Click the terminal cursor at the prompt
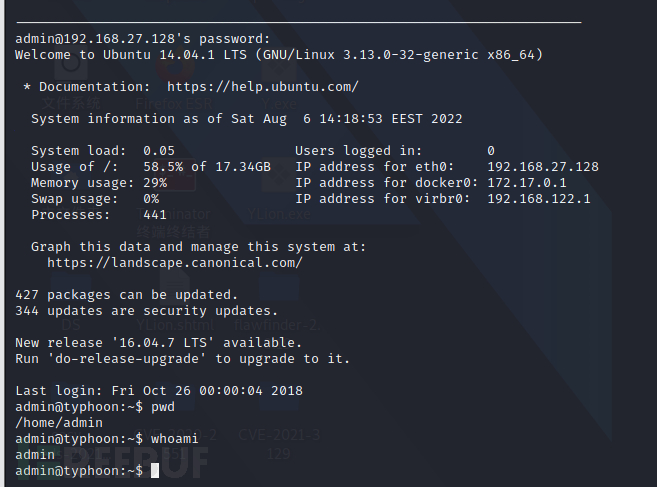This screenshot has height=487, width=657. point(155,471)
